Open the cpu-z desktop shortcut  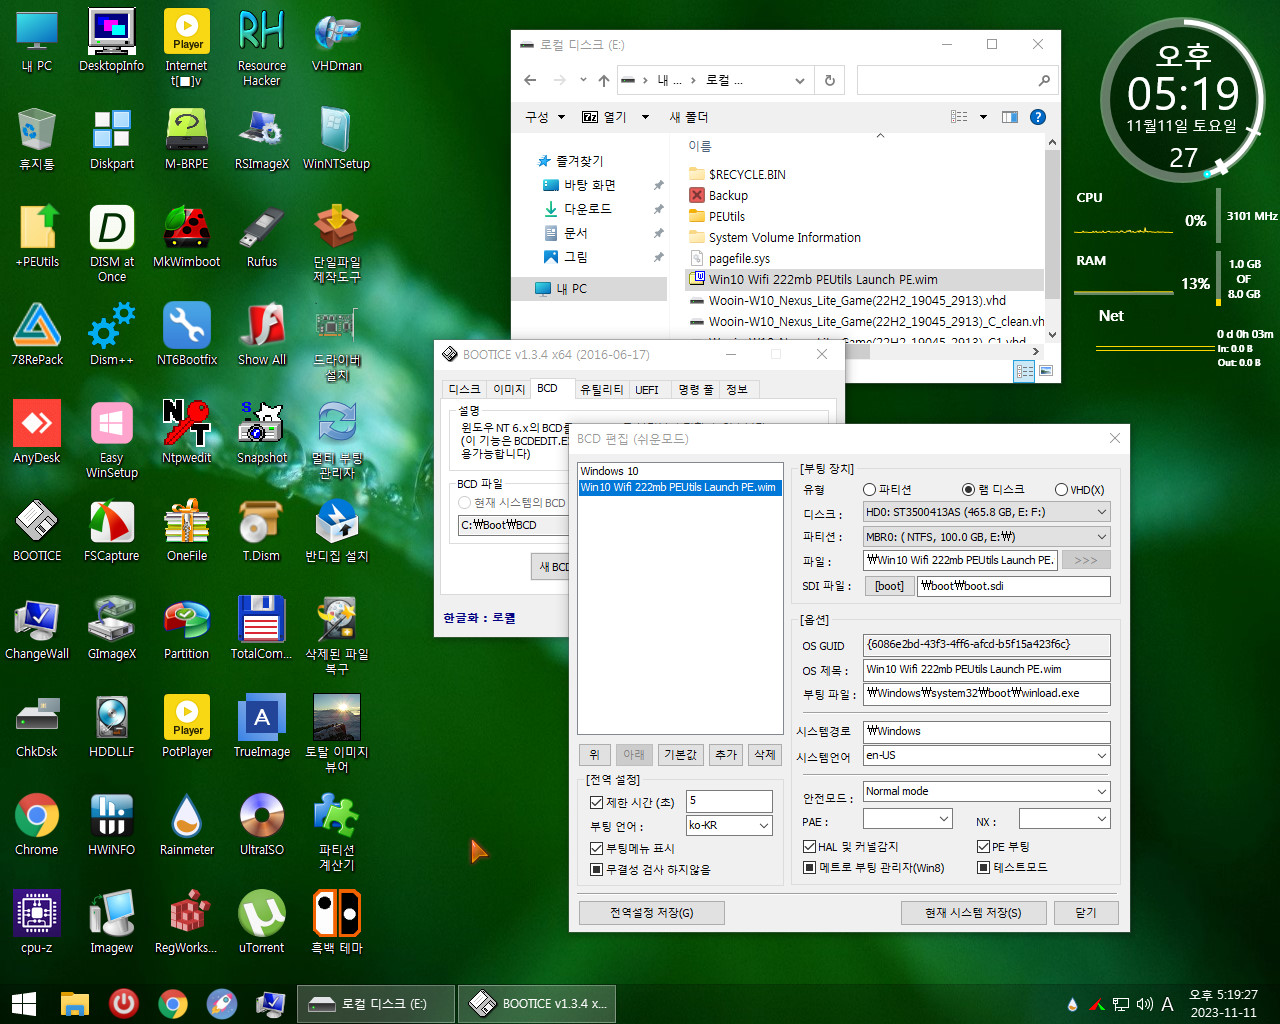click(x=37, y=924)
